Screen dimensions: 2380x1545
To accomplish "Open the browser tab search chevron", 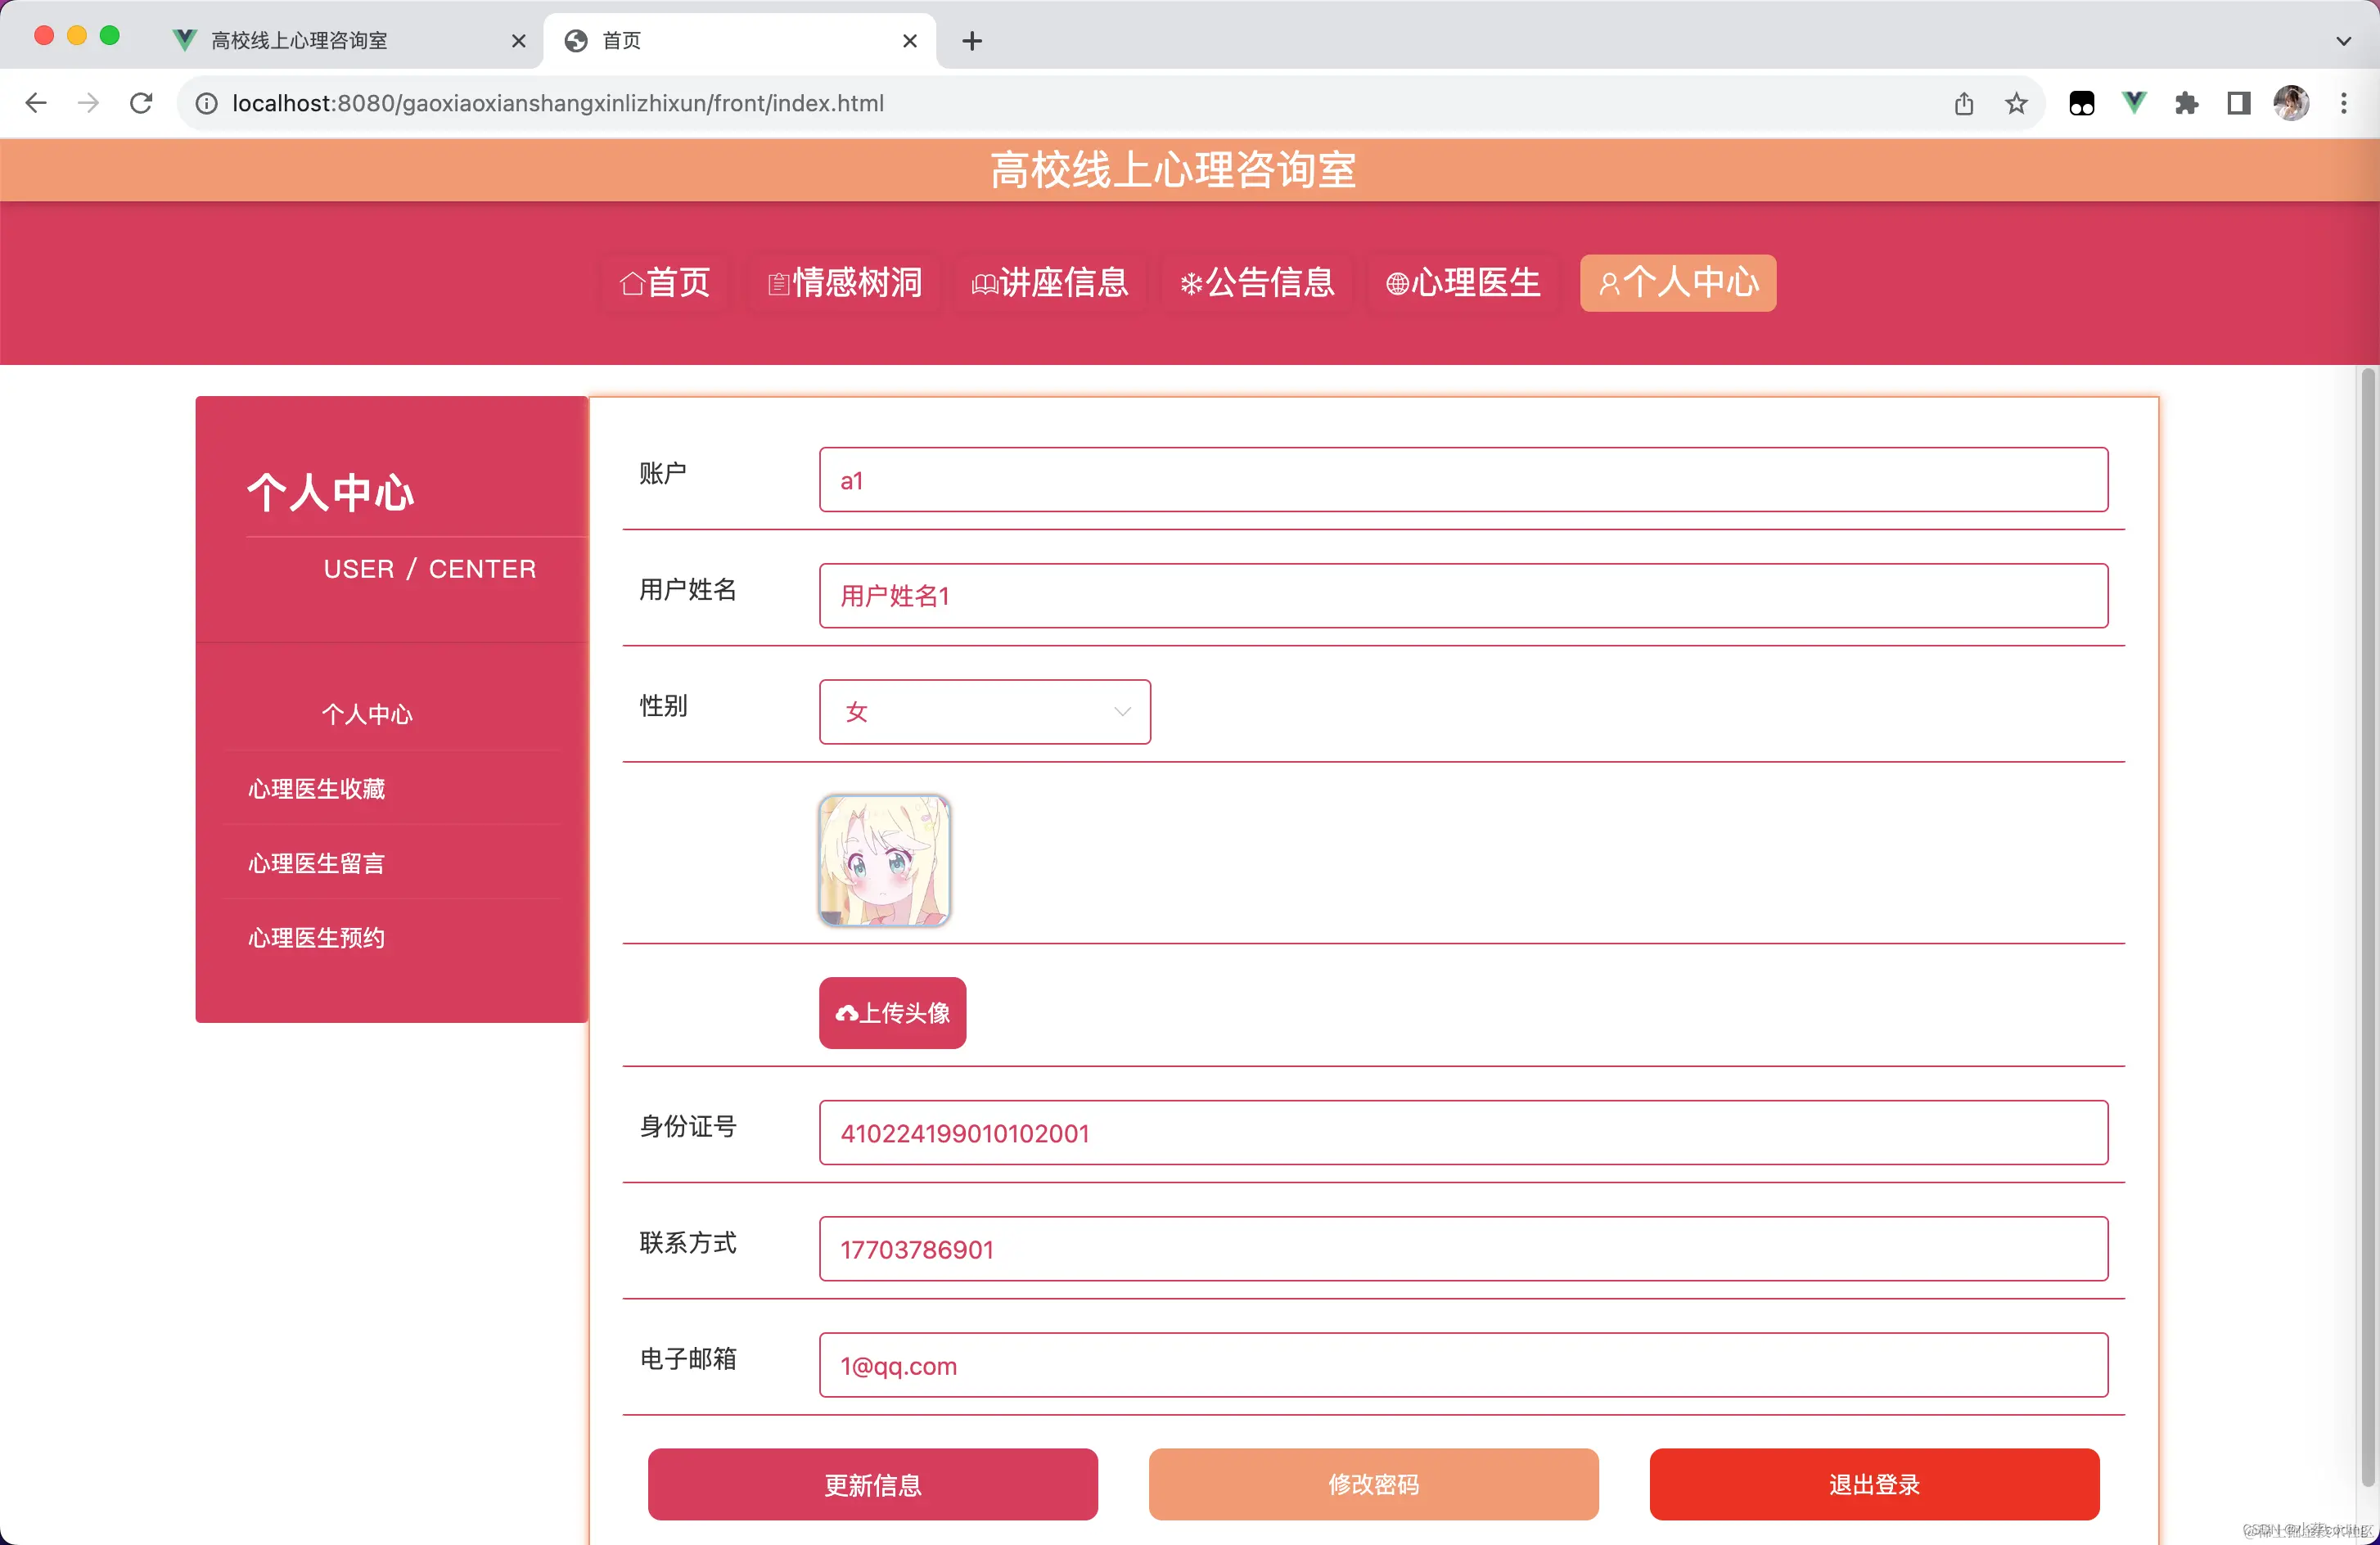I will (x=2342, y=41).
